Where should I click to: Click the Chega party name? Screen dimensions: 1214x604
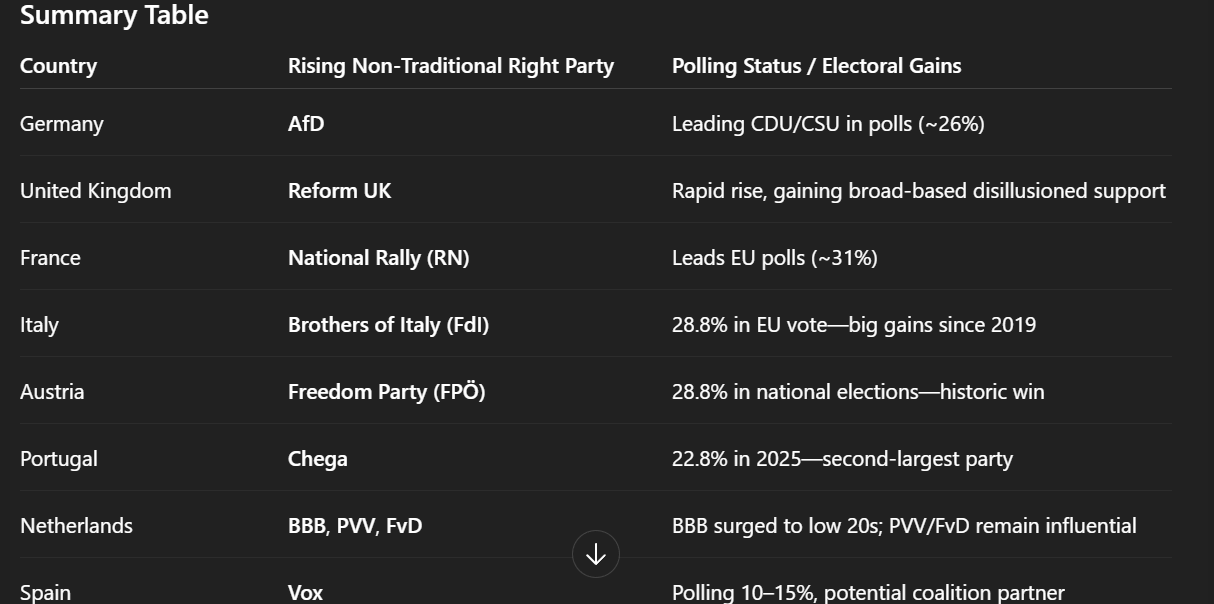click(318, 459)
